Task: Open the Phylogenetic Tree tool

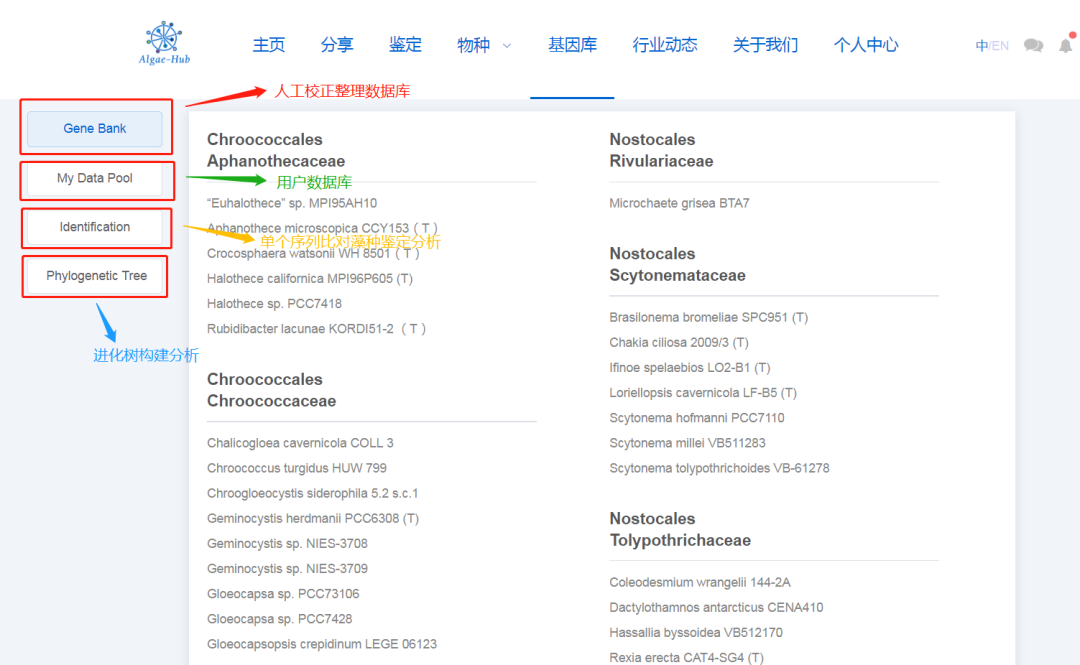Action: (94, 275)
